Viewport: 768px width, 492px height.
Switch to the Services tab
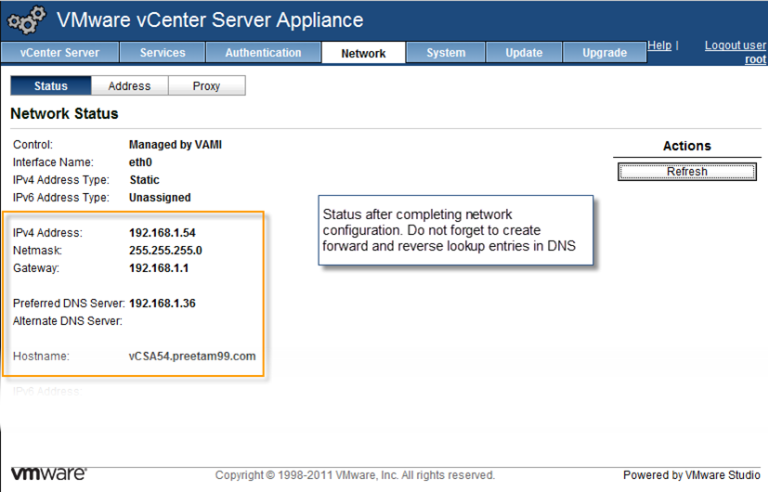(163, 52)
